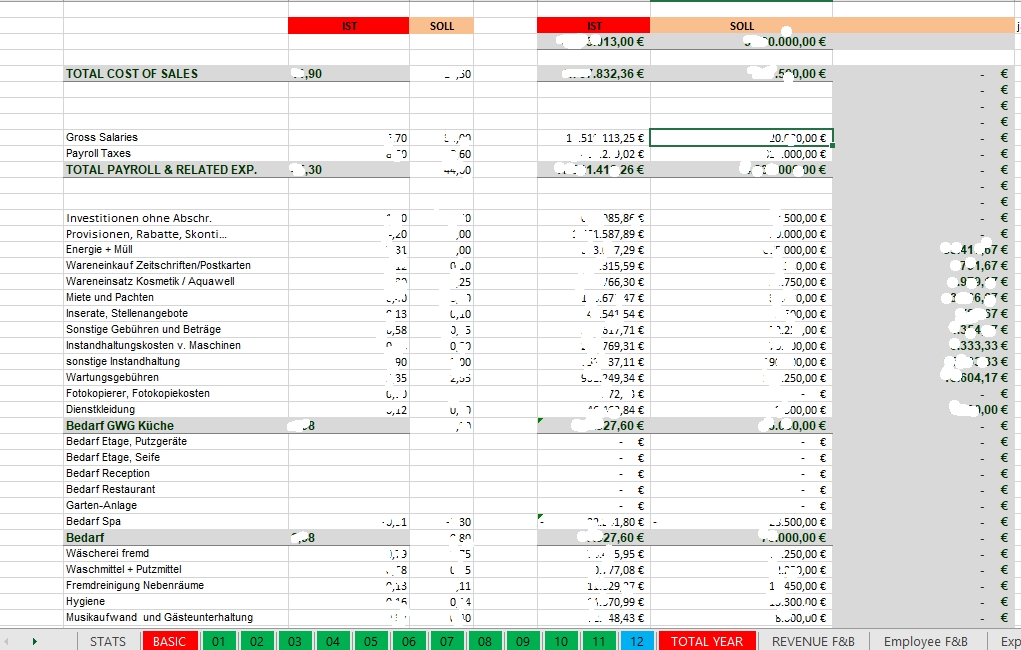Click TOTAL PAYROLL & RELATED EXP. cell
Viewport: 1021px width, 650px height.
pyautogui.click(x=161, y=170)
